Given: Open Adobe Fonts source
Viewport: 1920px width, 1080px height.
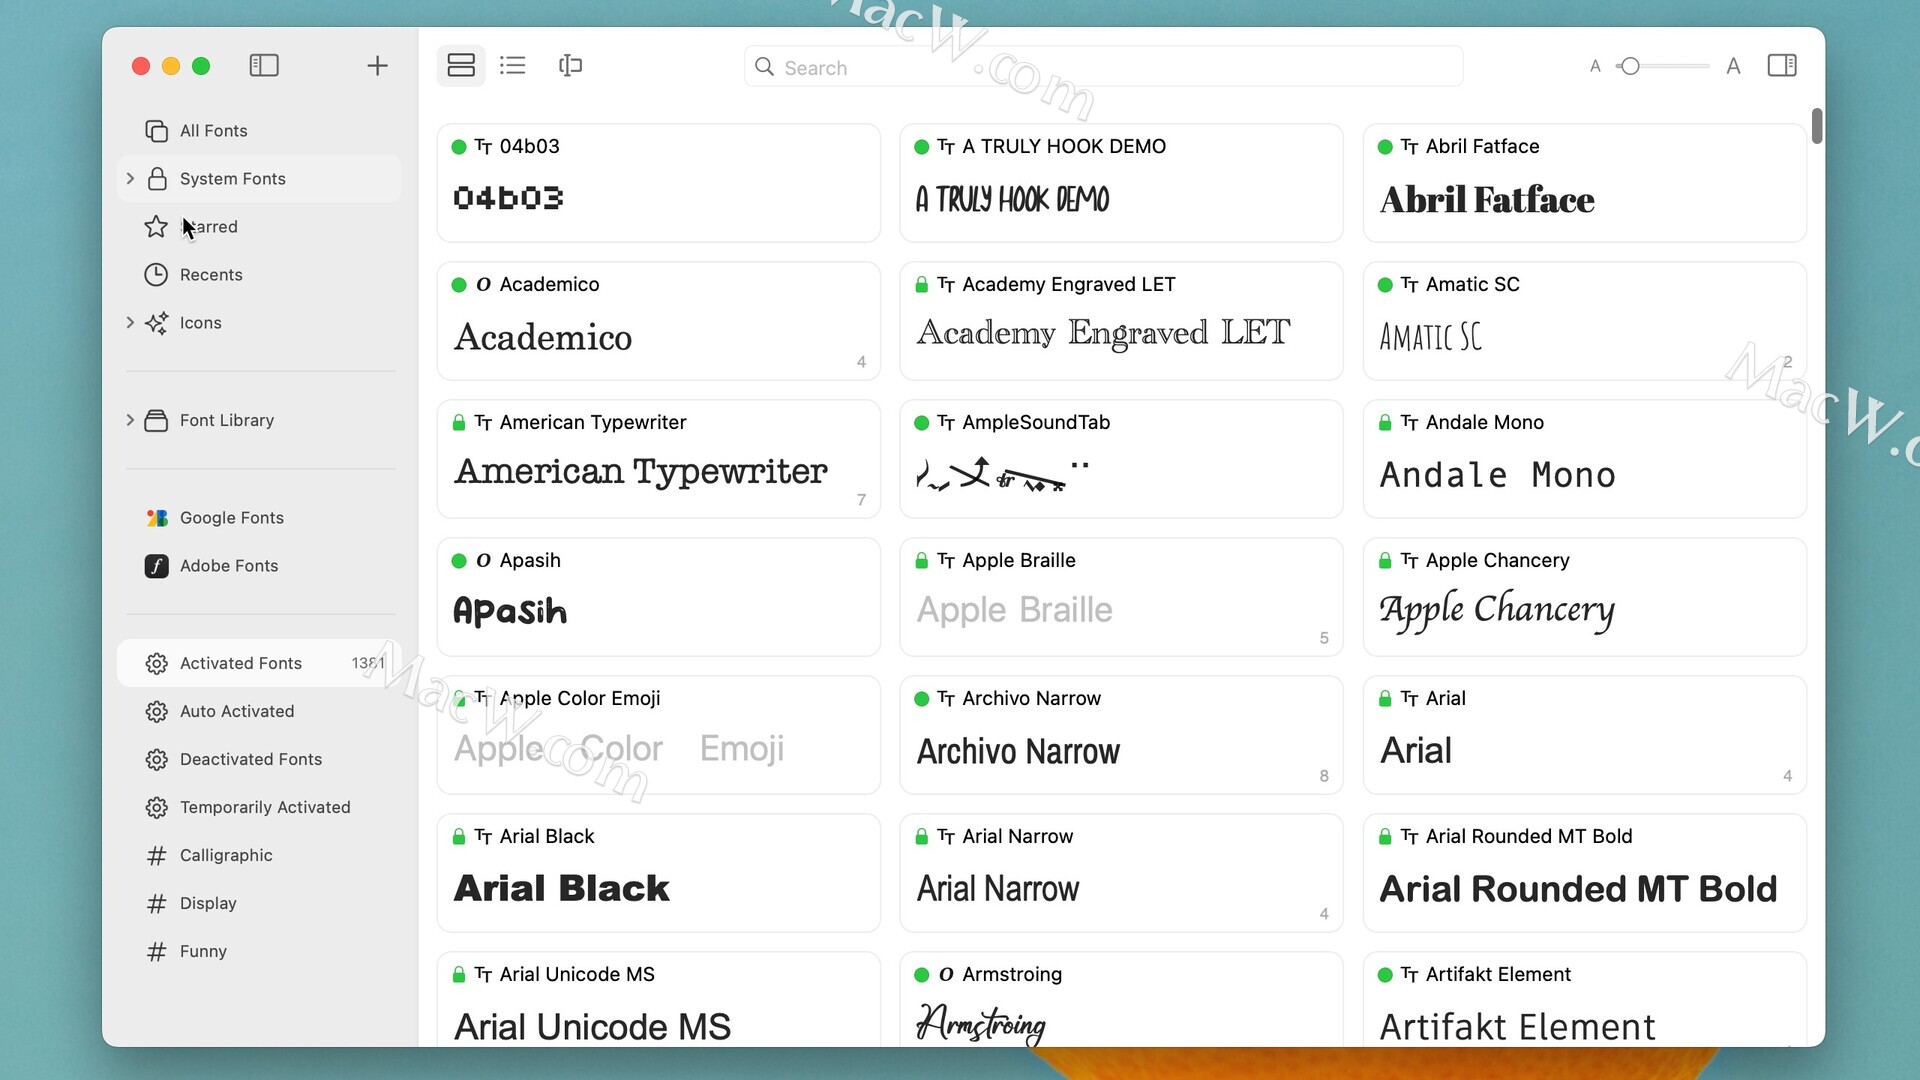Looking at the screenshot, I should pyautogui.click(x=260, y=566).
